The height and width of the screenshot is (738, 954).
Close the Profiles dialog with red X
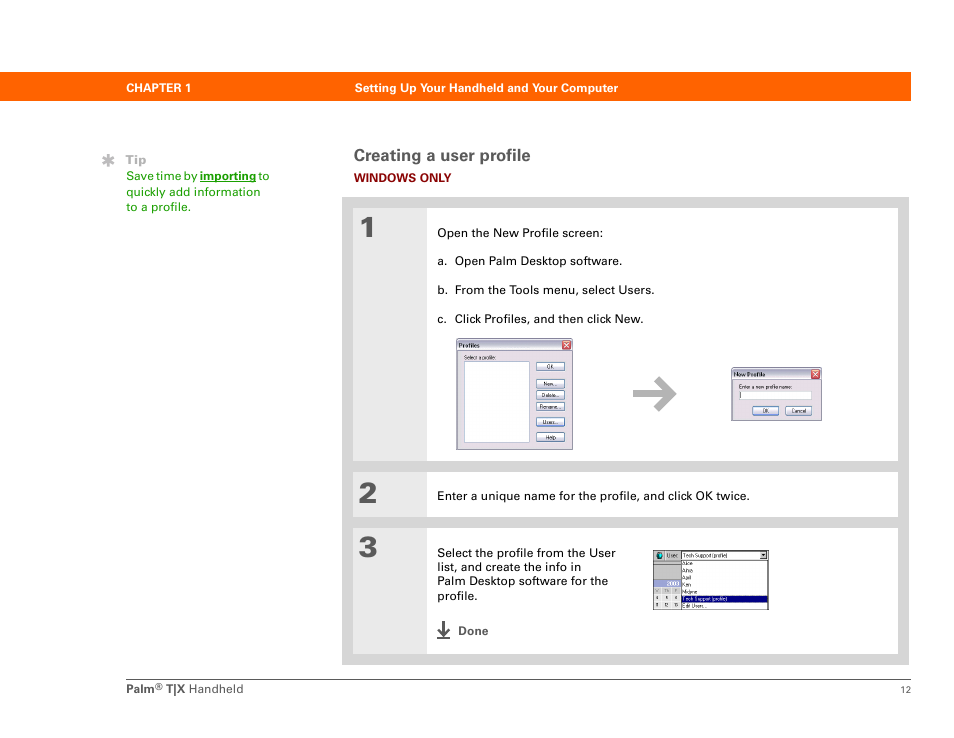[566, 345]
